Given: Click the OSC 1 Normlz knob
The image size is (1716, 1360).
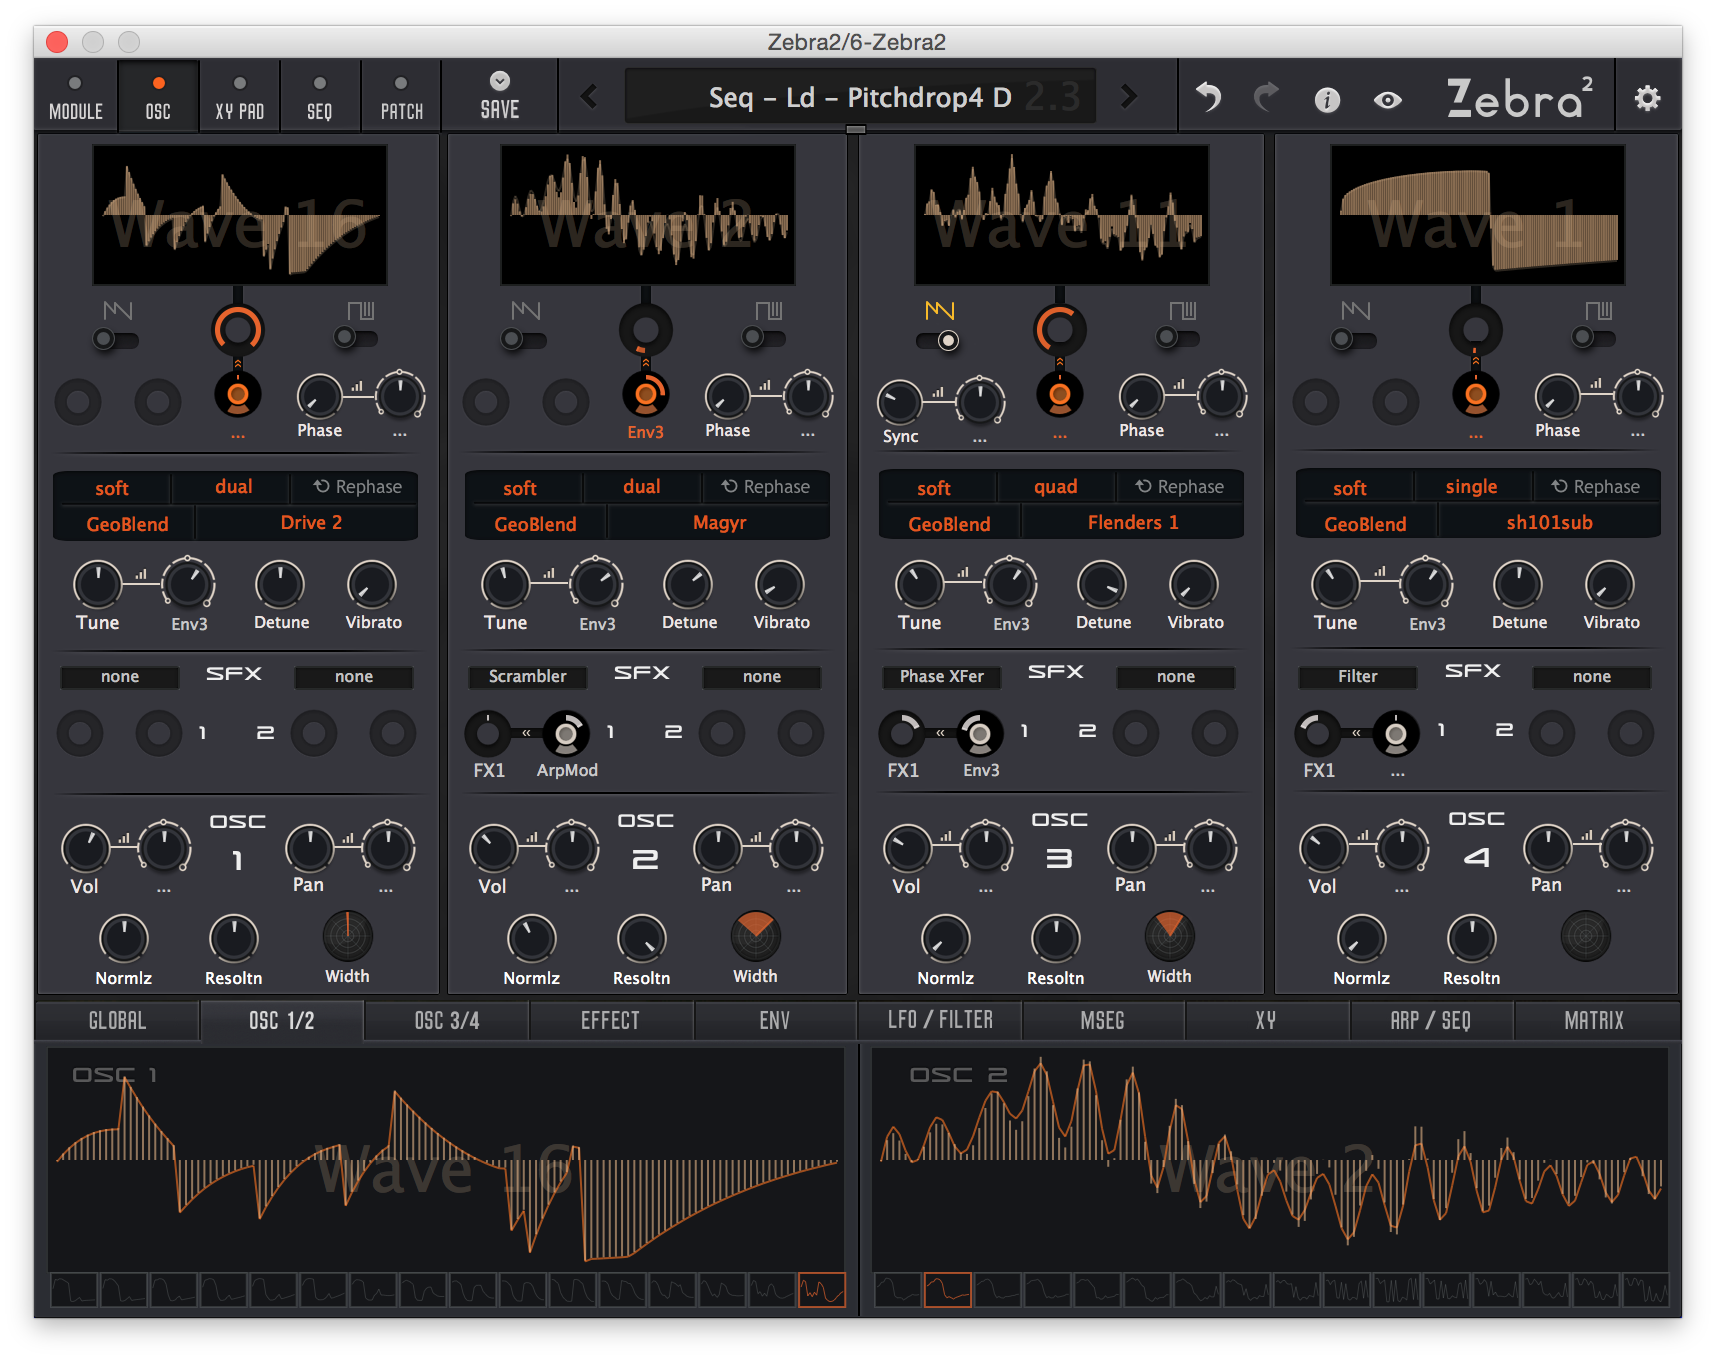Looking at the screenshot, I should click(124, 938).
